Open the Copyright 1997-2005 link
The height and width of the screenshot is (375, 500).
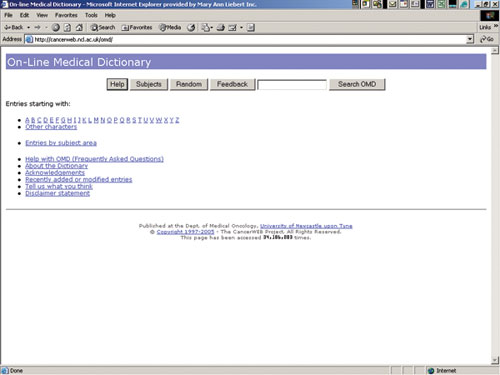point(185,232)
